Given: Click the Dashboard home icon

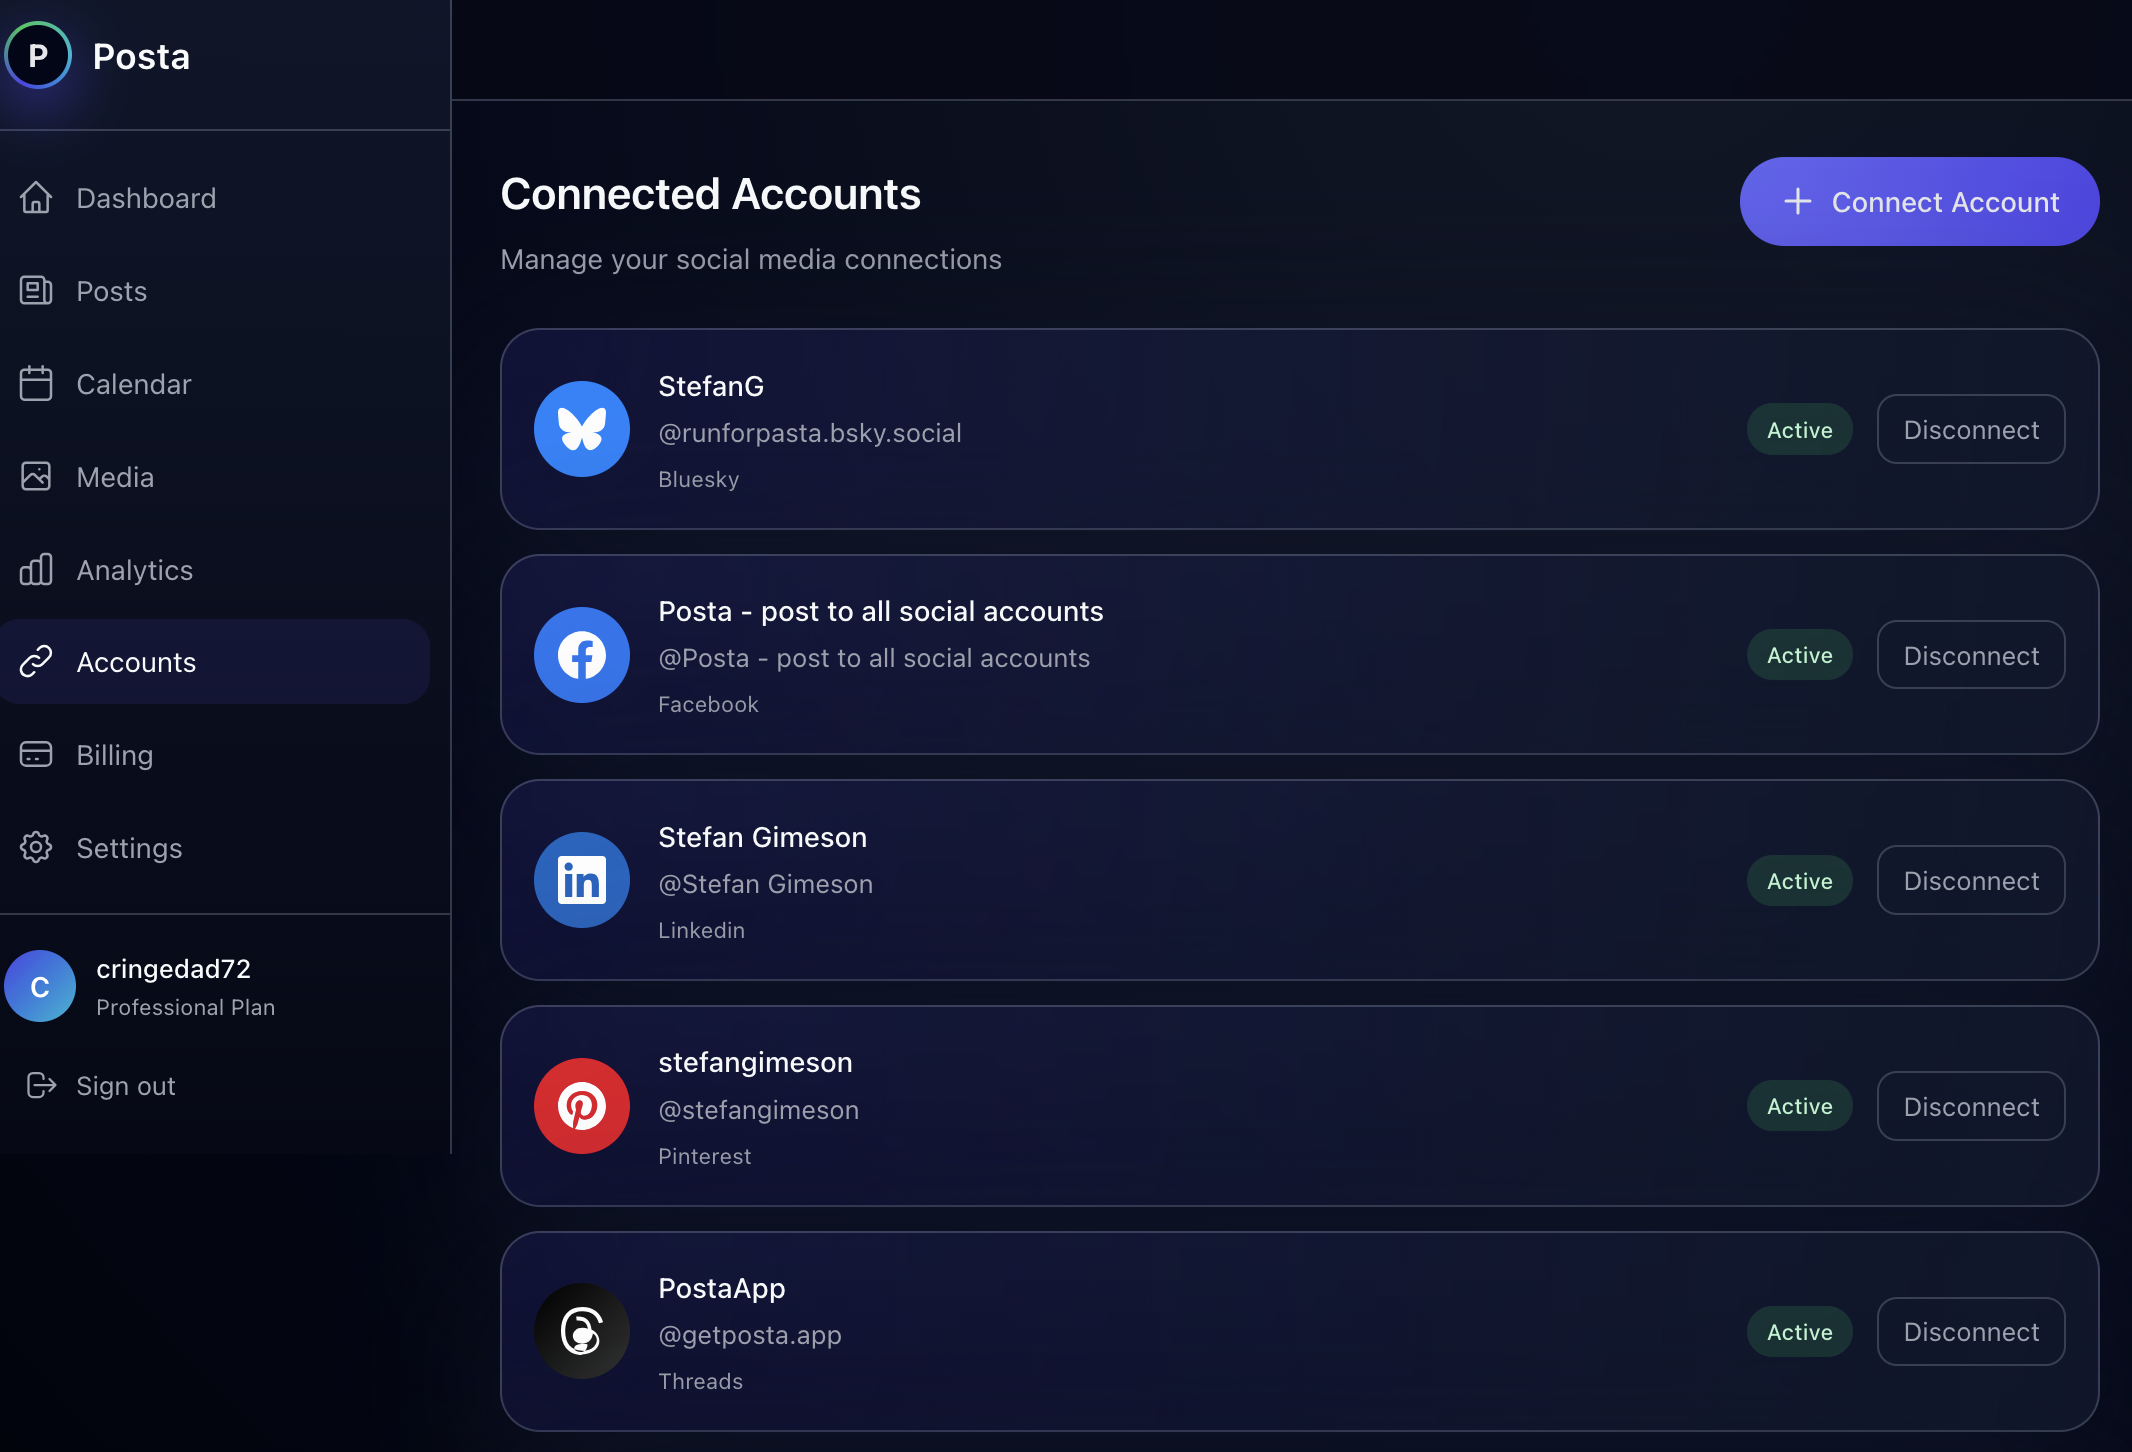Looking at the screenshot, I should coord(36,198).
